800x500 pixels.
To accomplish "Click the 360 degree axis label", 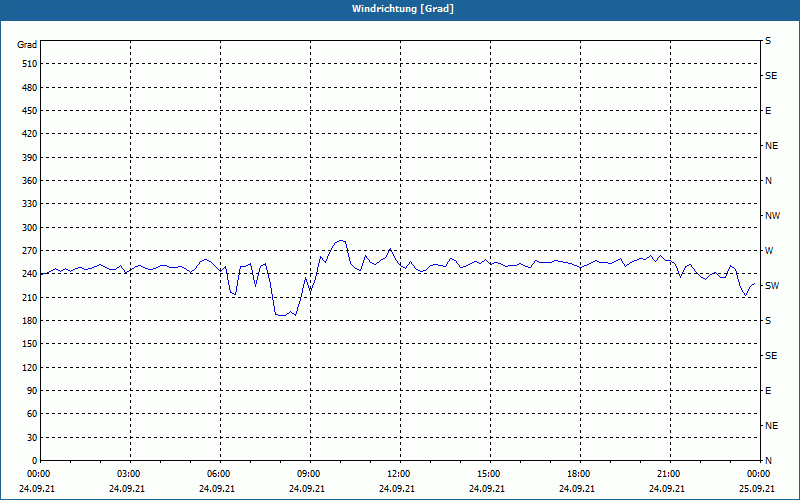I will click(x=29, y=181).
